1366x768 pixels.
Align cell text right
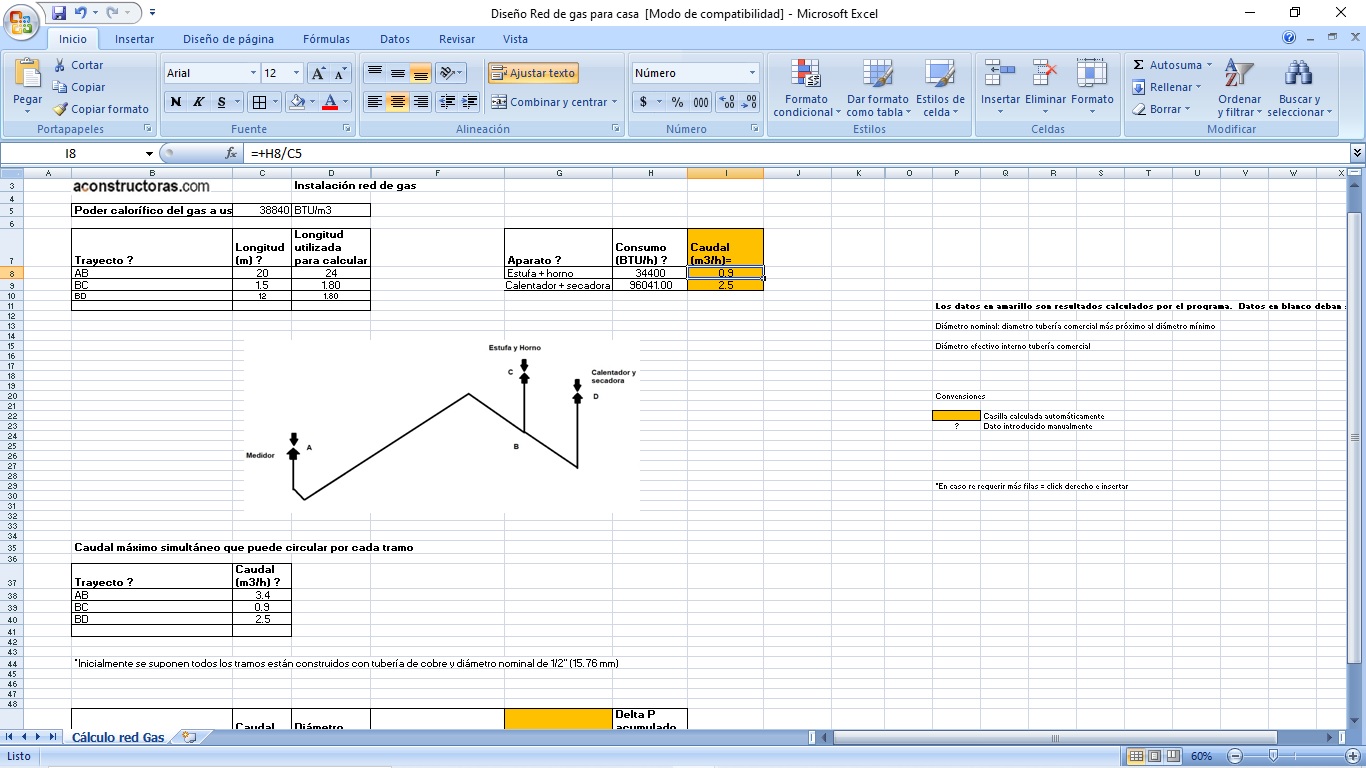[x=421, y=102]
